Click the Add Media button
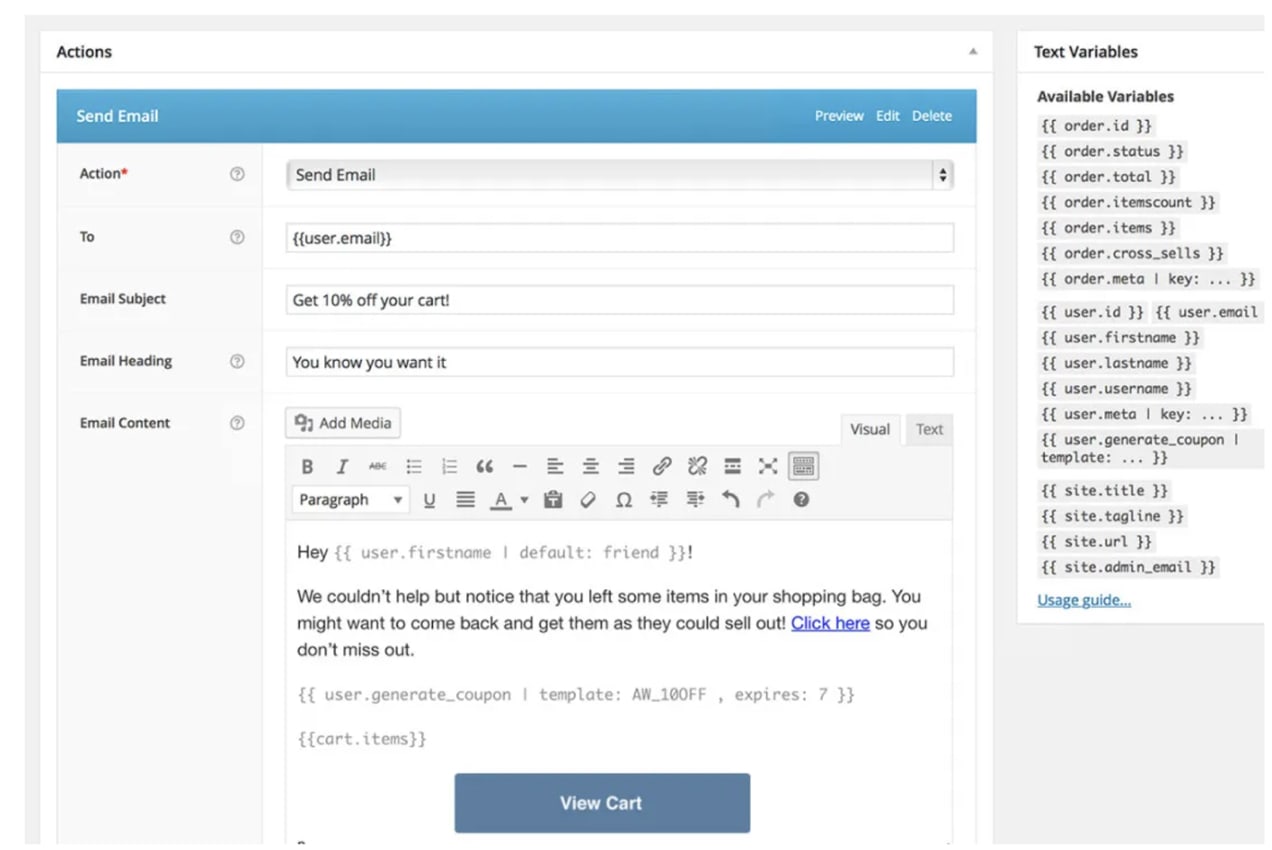 [343, 423]
